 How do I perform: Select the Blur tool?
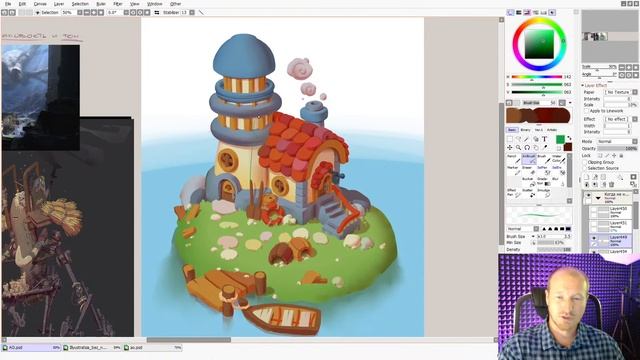pos(559,182)
